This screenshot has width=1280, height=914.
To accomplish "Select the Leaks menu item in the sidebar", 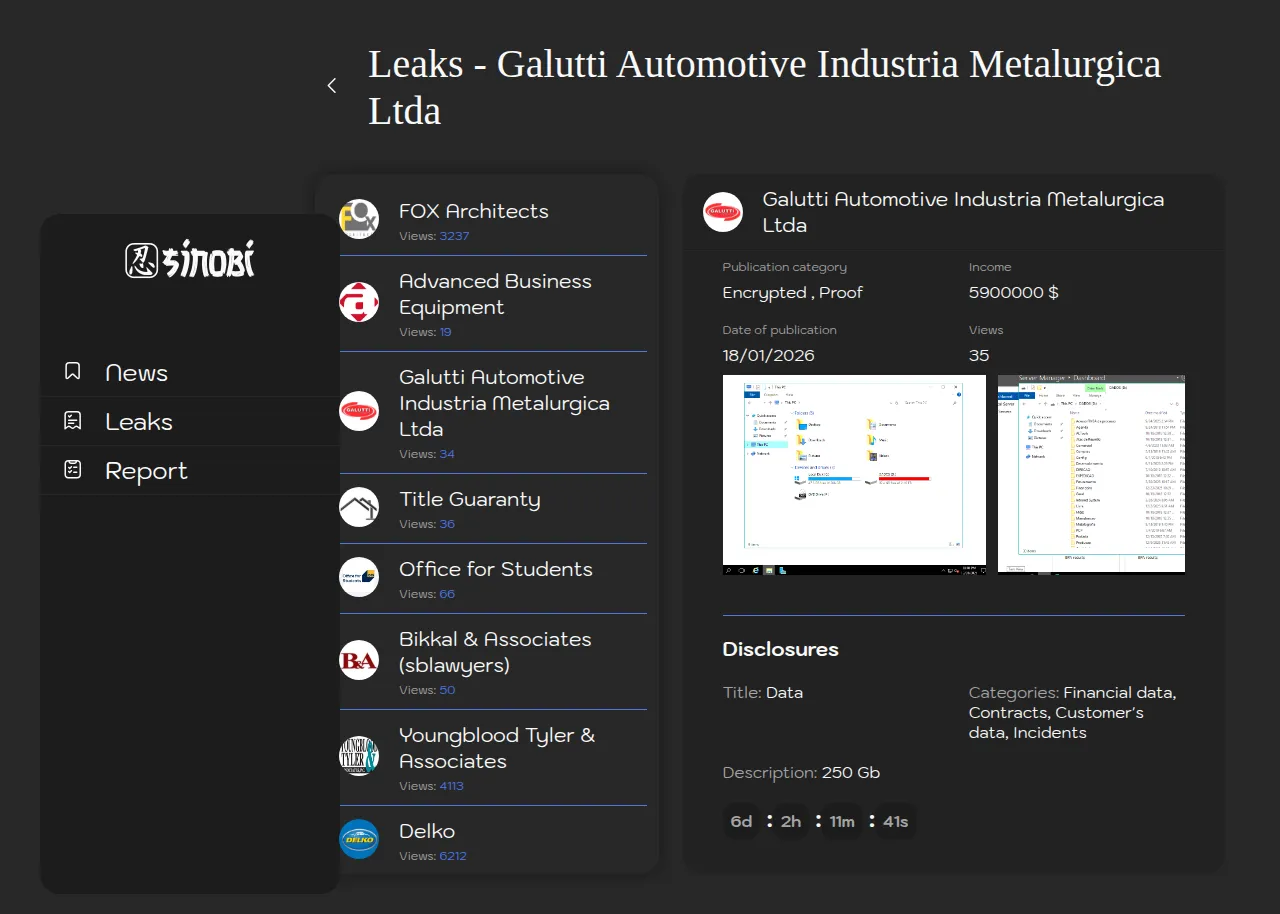I will click(139, 422).
